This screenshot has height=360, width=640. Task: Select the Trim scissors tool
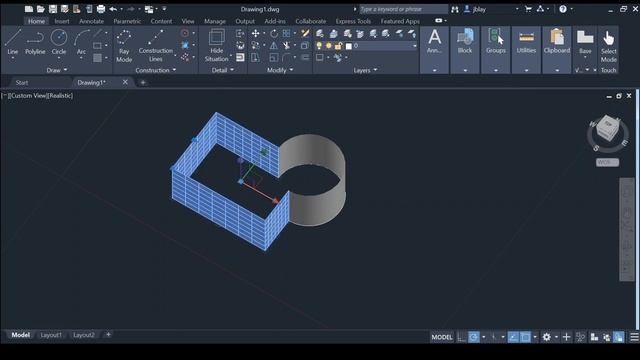(287, 45)
